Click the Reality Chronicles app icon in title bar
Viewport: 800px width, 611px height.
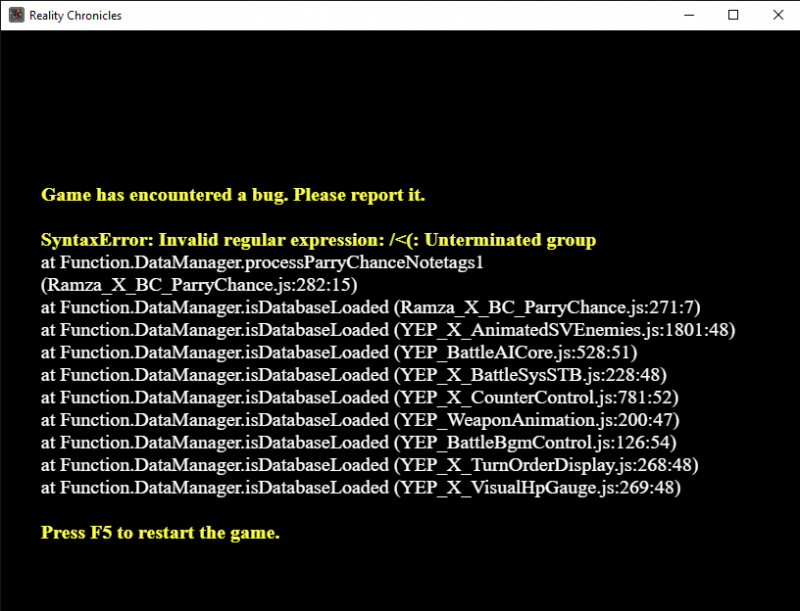click(16, 15)
